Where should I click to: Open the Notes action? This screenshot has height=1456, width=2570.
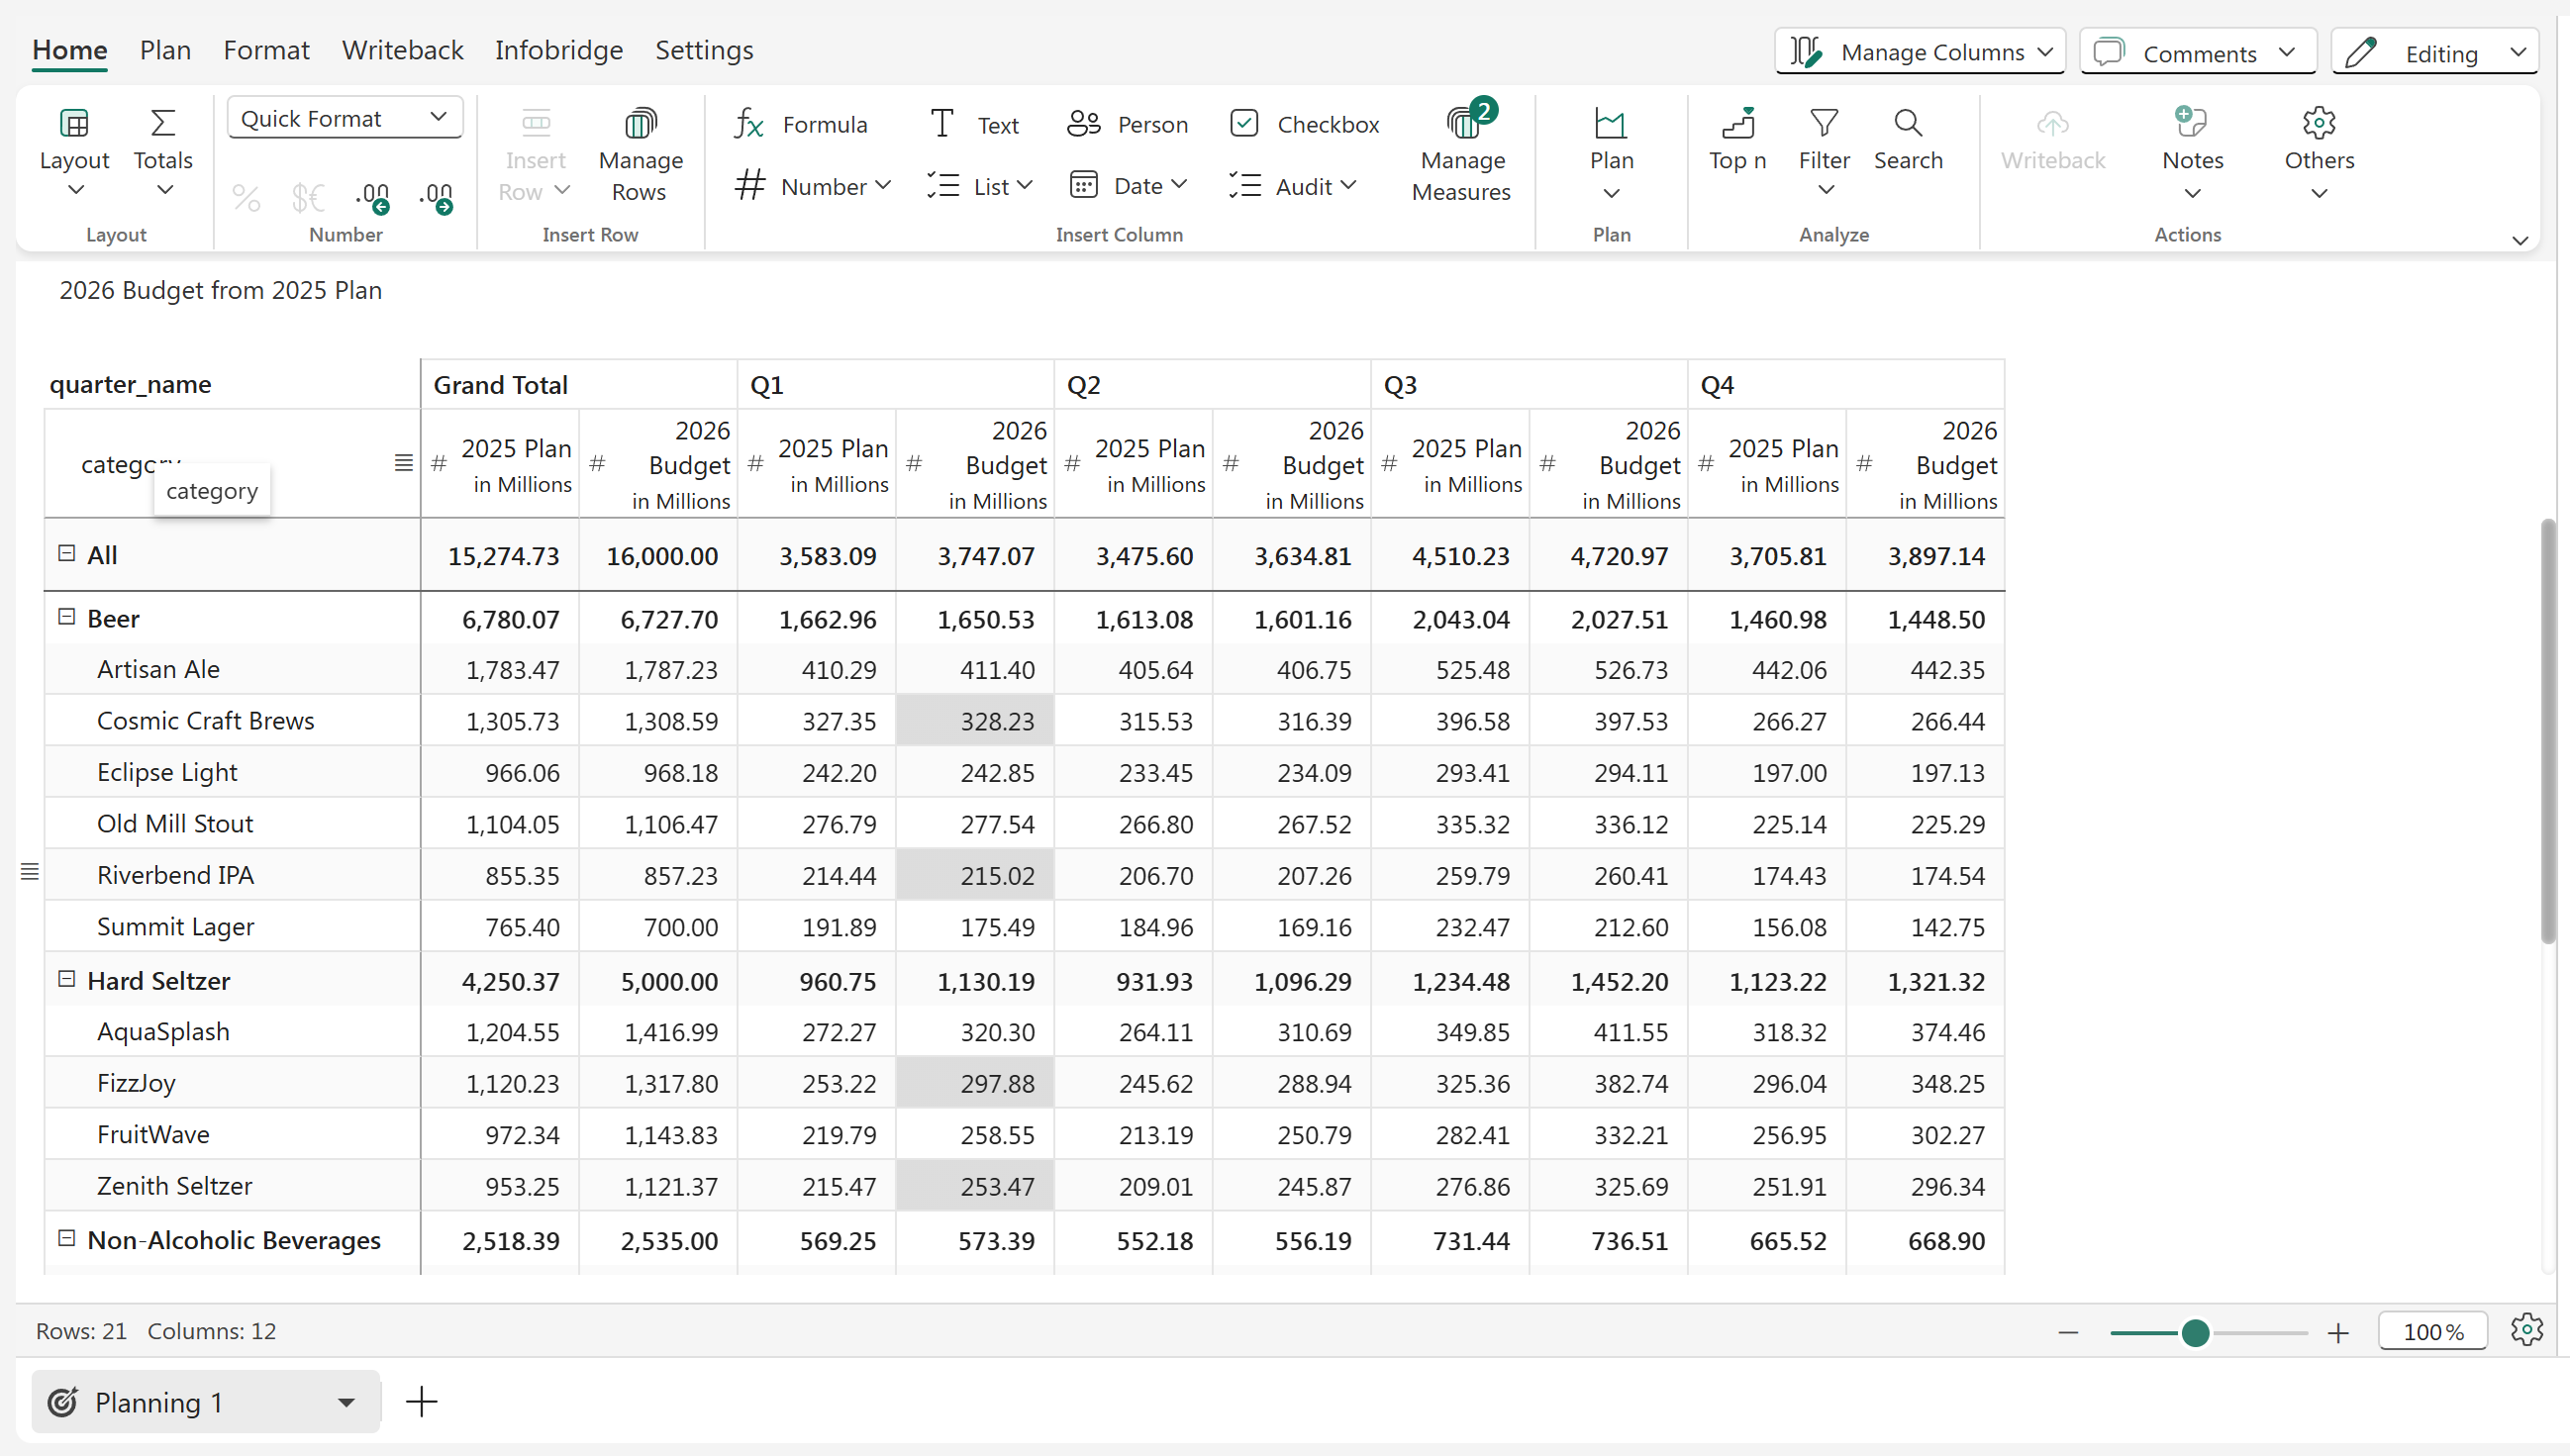[2191, 139]
